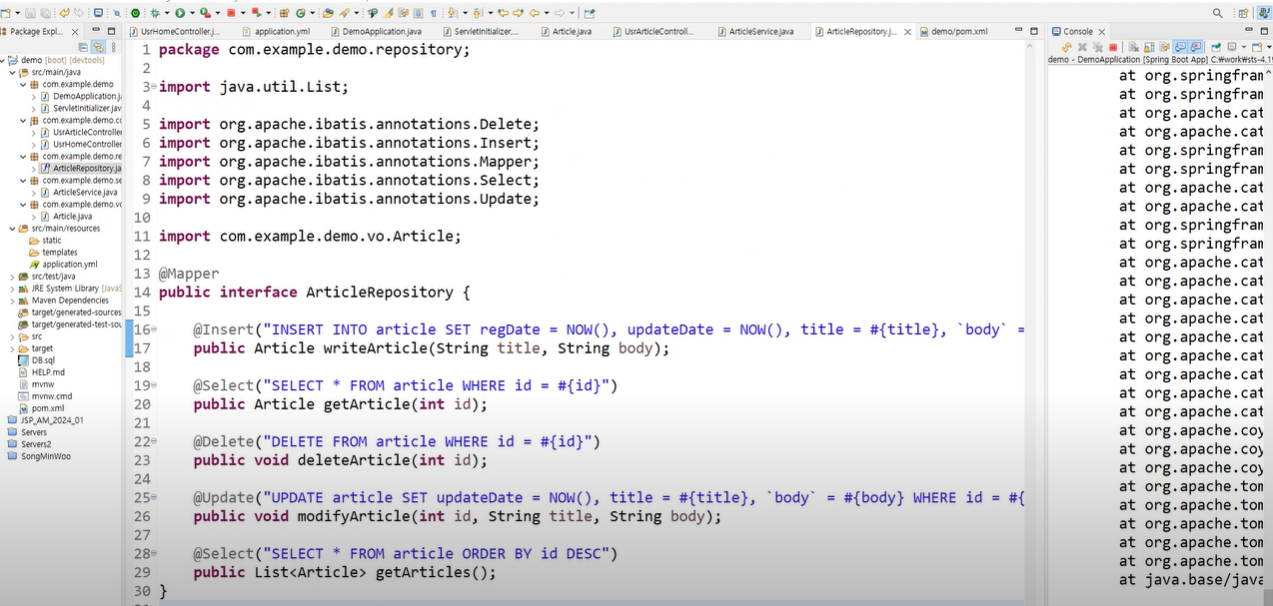Click the Pin Console icon
Screen dimensions: 1273x606
click(1216, 47)
